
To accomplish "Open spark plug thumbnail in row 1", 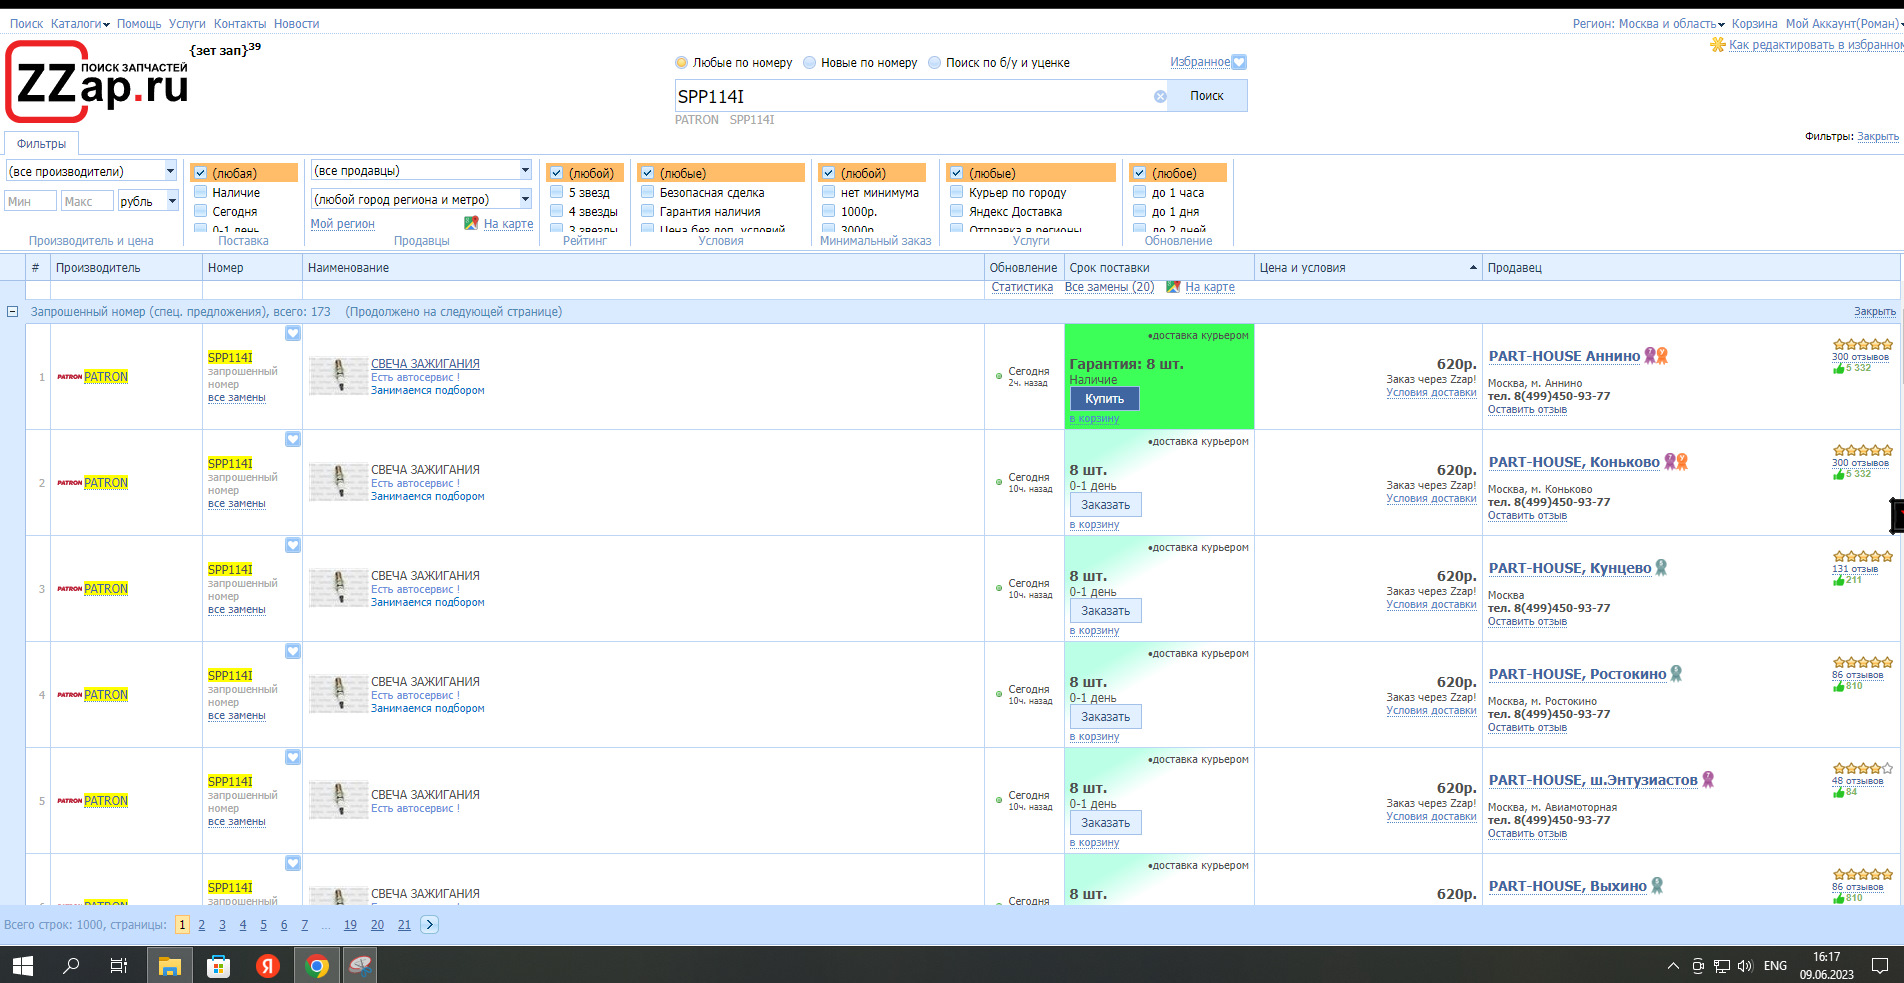I will click(x=338, y=376).
